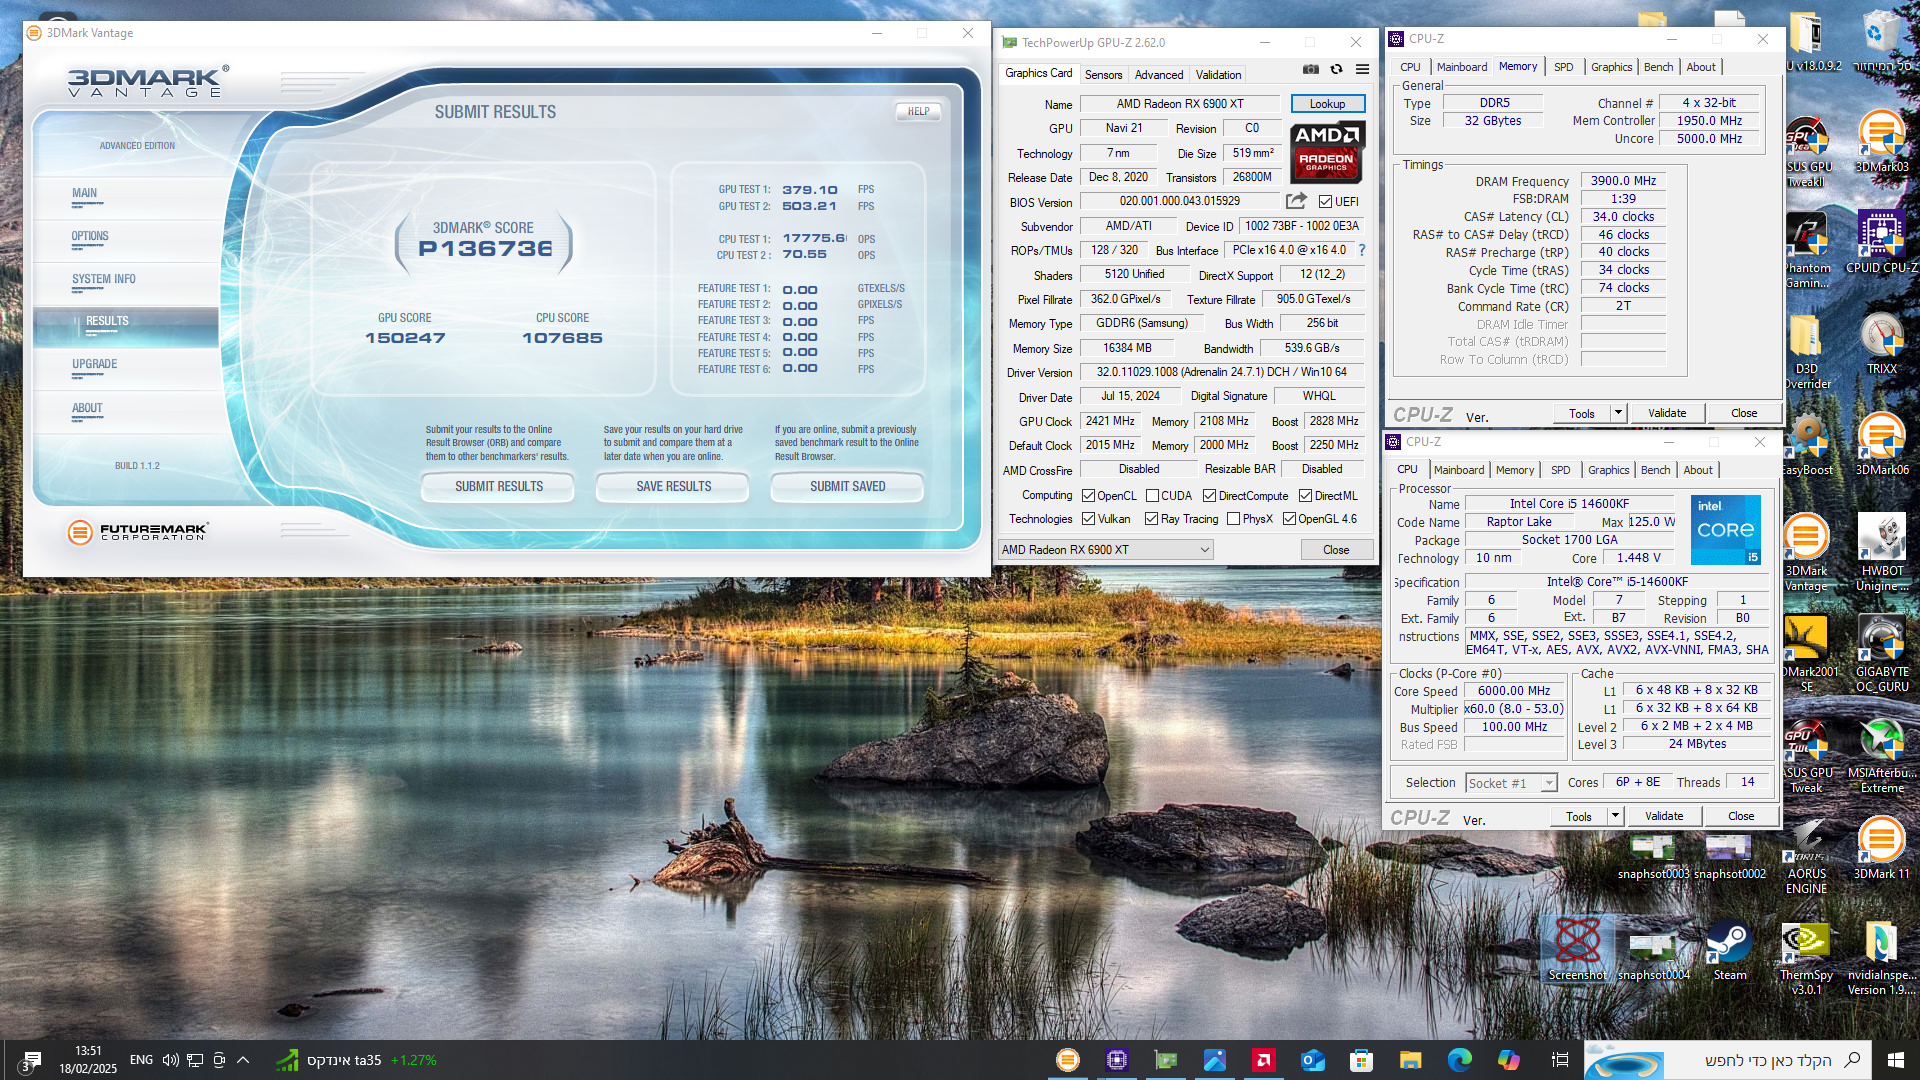The image size is (1920, 1080).
Task: Open Tools dropdown arrow in upper CPU-Z
Action: [1618, 413]
